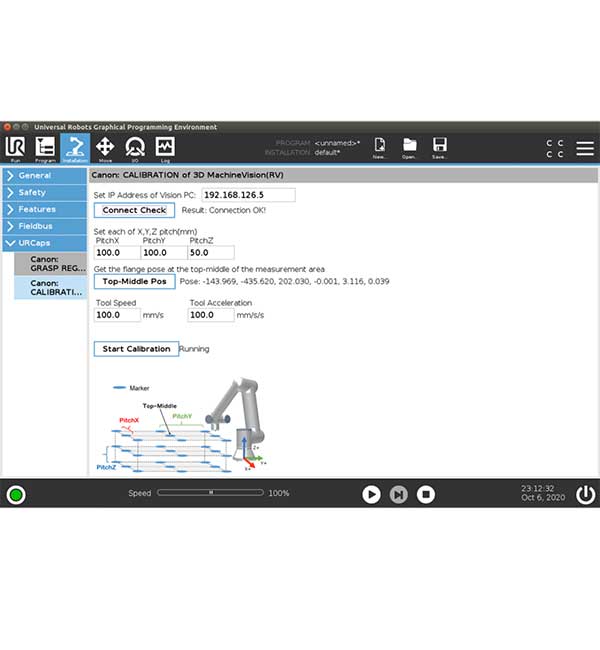600x650 pixels.
Task: Click the PitchZ input field
Action: point(211,252)
